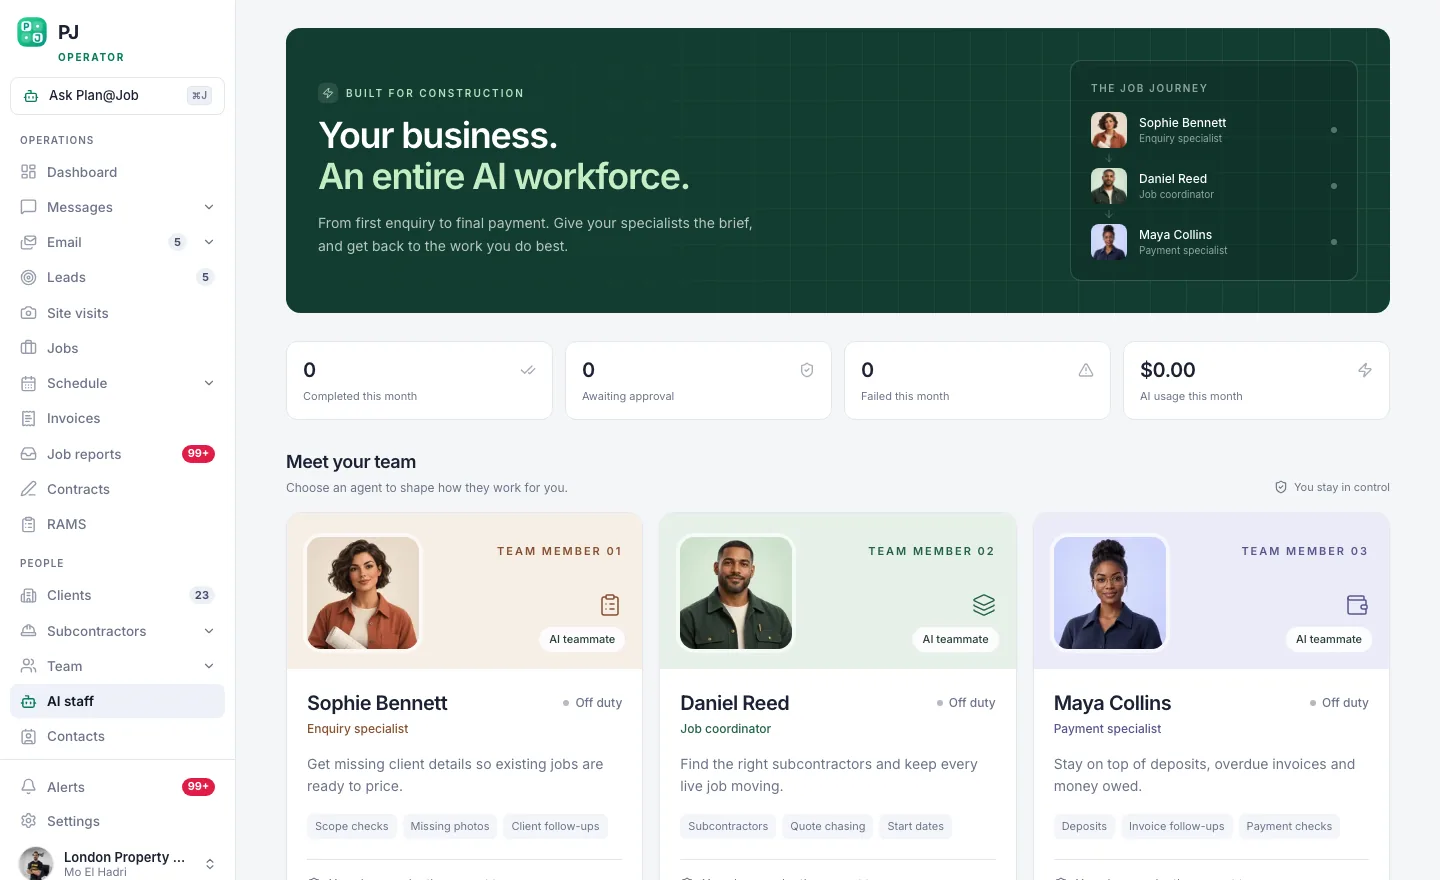Click Sophie Bennett's team card photo

tap(363, 593)
